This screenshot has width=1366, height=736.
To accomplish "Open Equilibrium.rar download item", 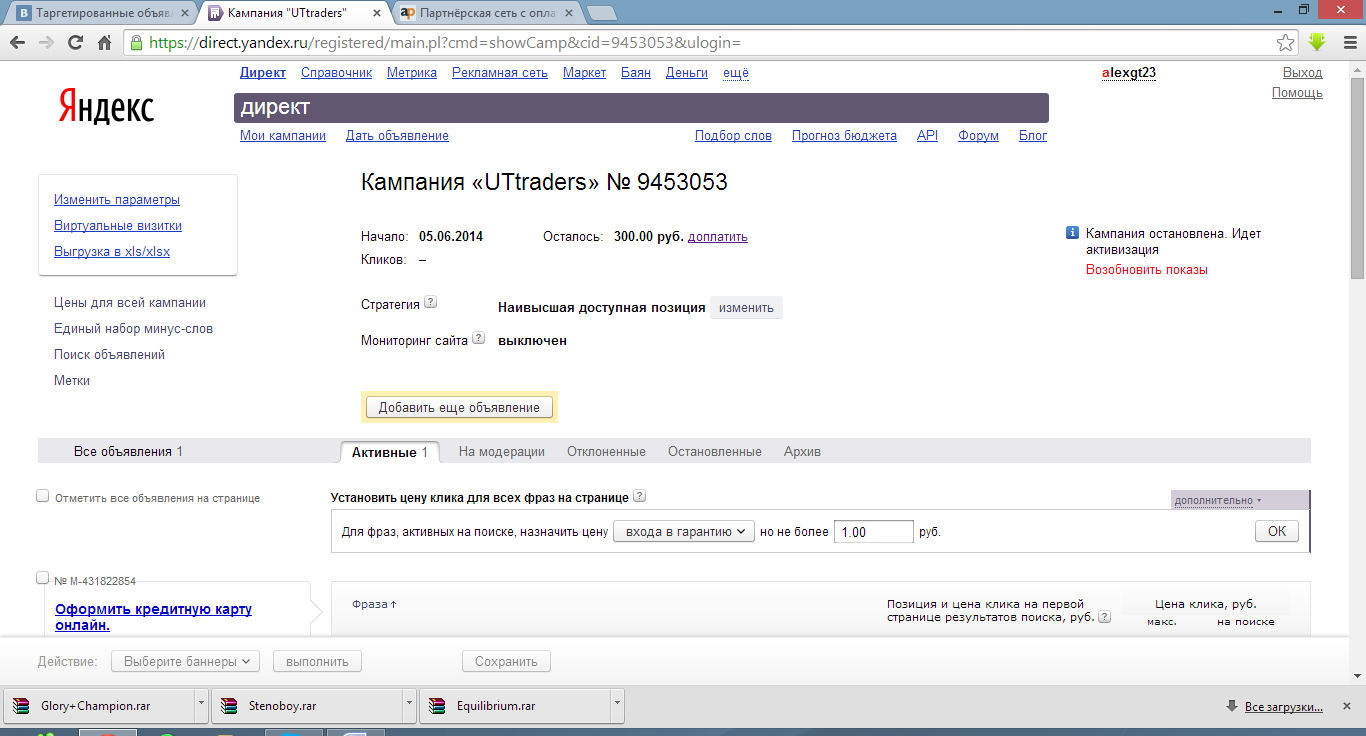I will 514,706.
